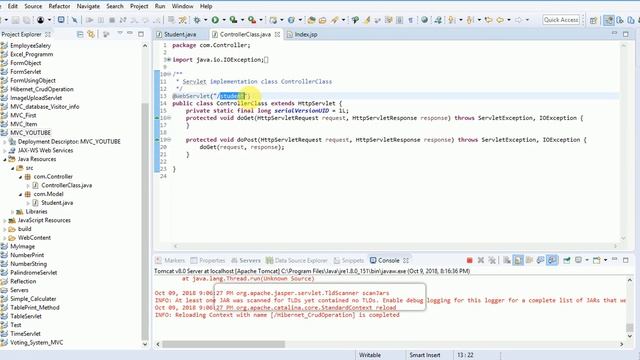Viewport: 640px width, 360px height.
Task: Open the Navigate menu
Action: tap(88, 6)
